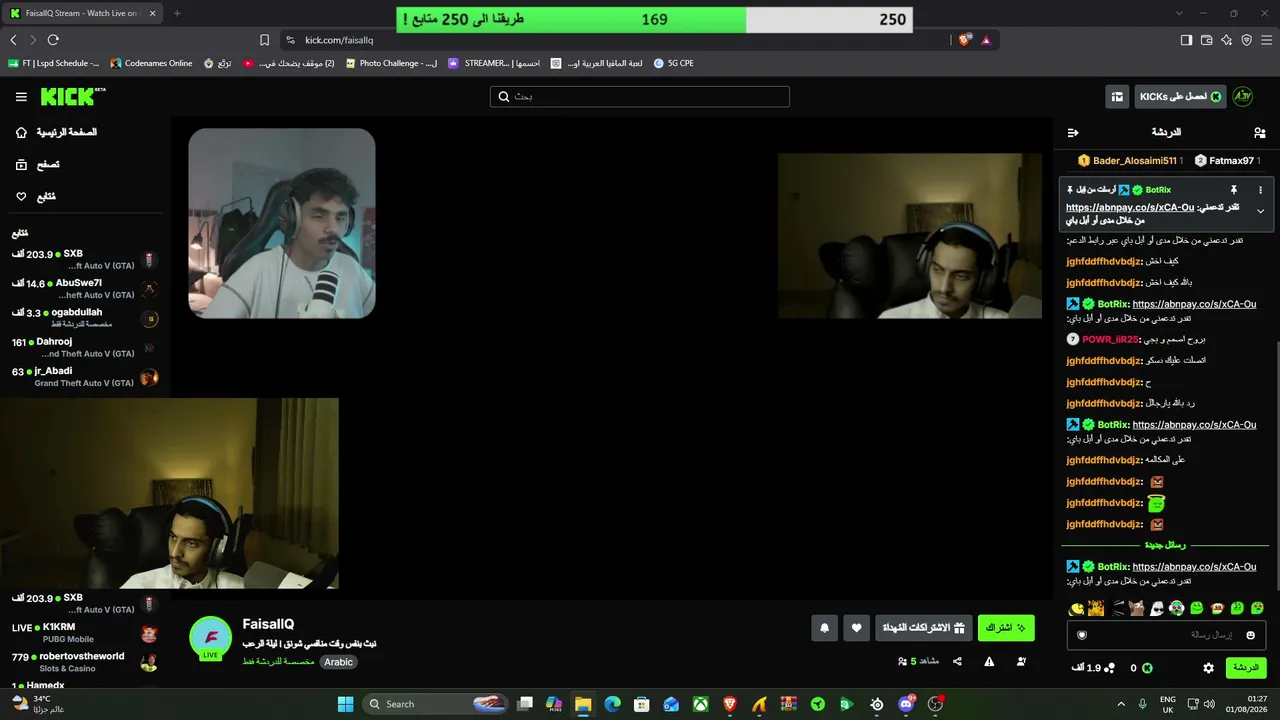Click the Kick search box
1280x720 pixels.
coord(640,96)
